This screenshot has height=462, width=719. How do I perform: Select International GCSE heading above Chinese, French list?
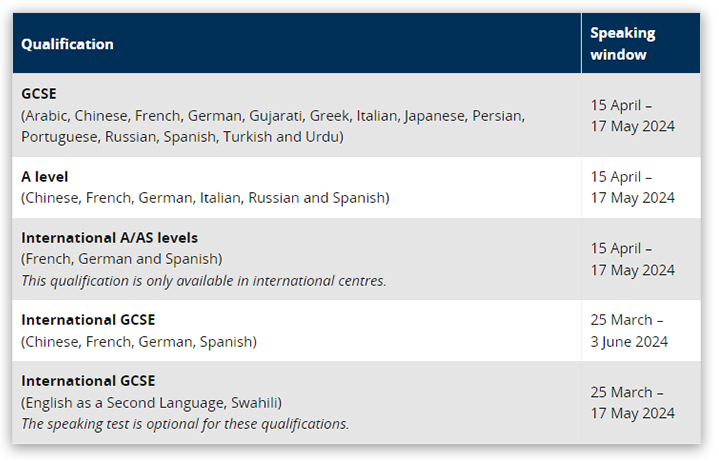click(88, 320)
